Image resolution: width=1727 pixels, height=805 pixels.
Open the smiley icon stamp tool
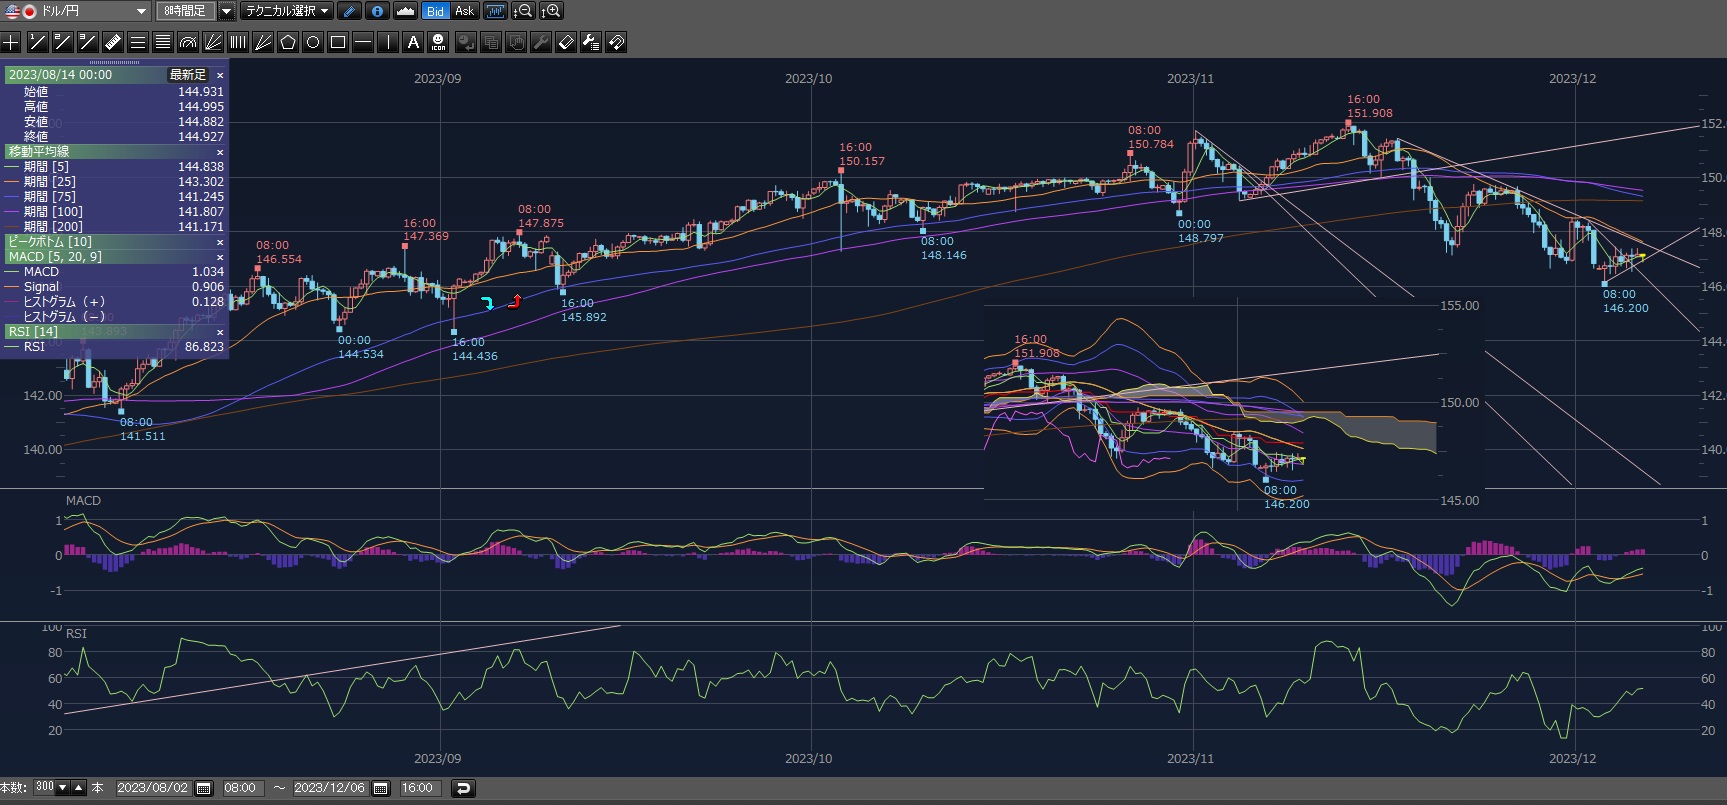point(438,42)
